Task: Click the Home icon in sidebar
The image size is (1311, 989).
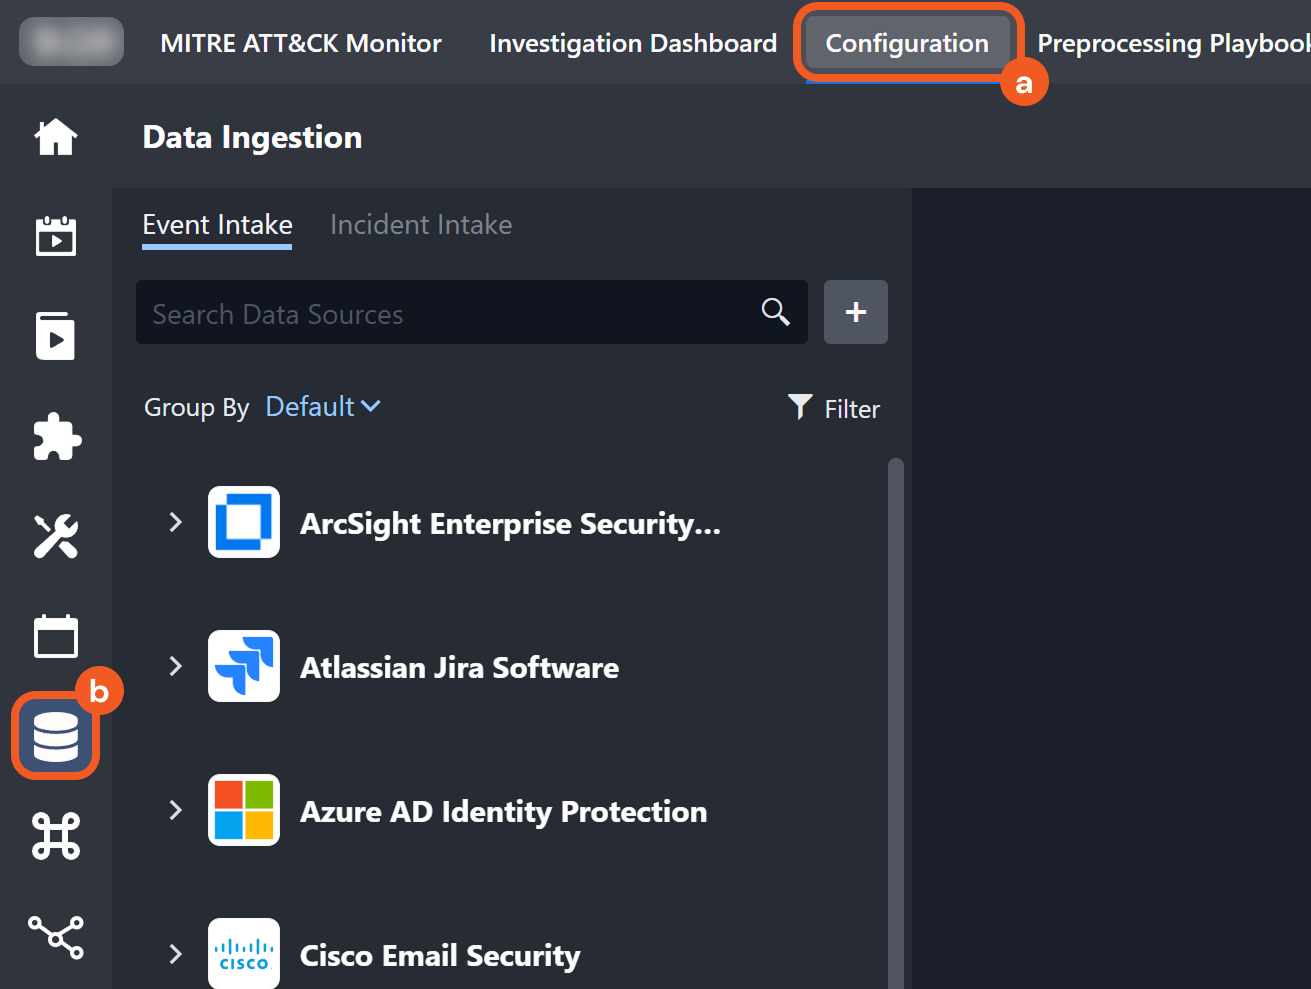Action: (56, 137)
